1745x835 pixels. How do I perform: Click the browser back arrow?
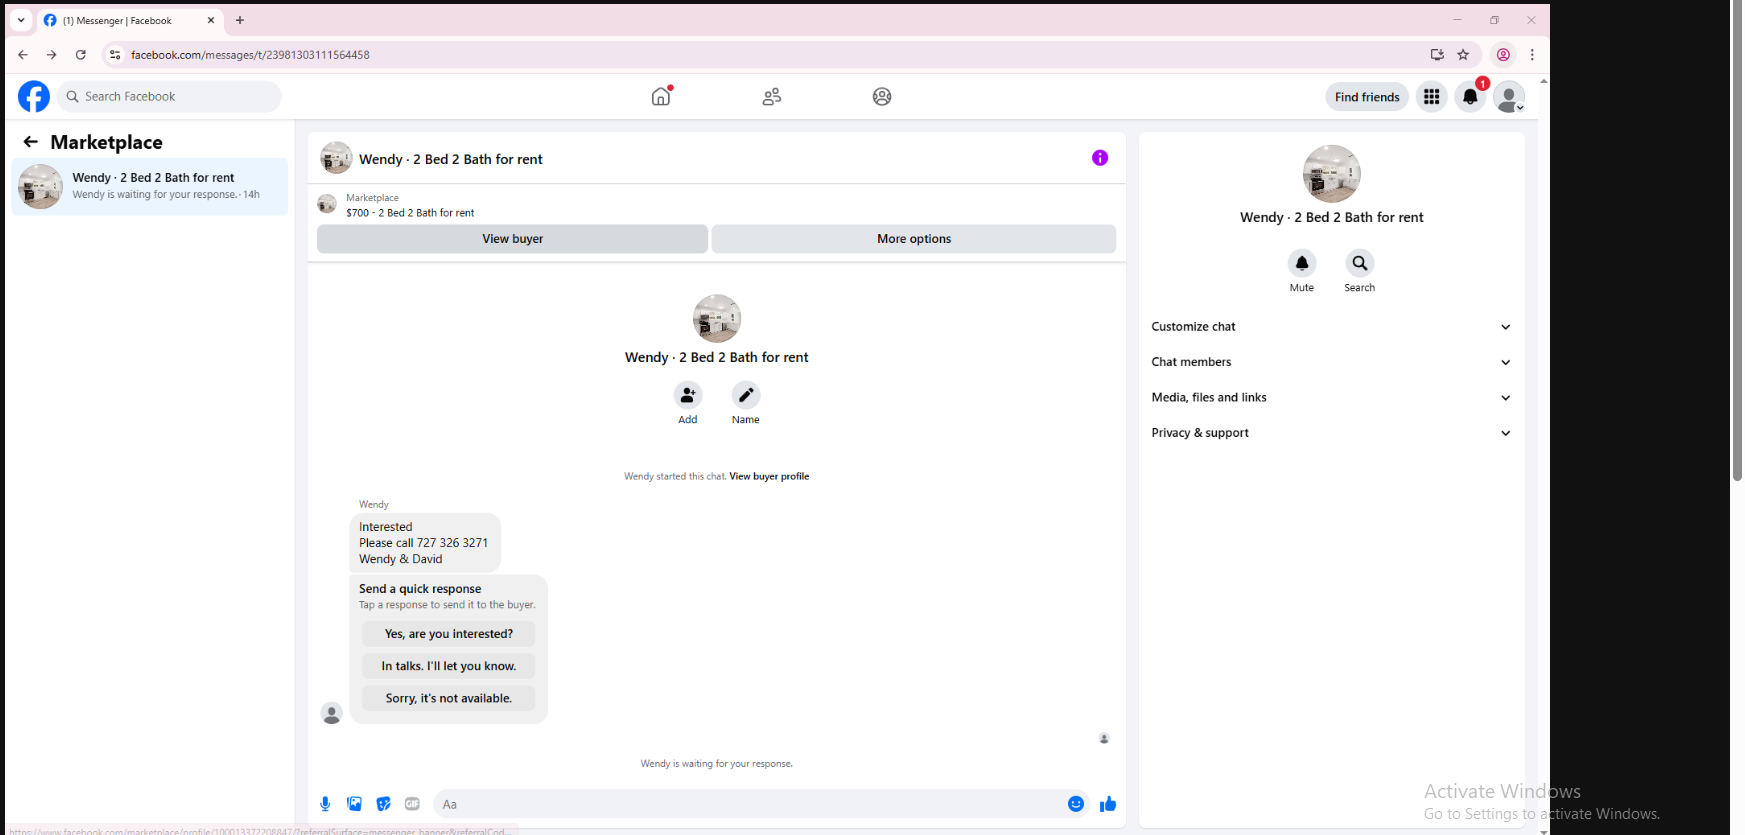23,55
